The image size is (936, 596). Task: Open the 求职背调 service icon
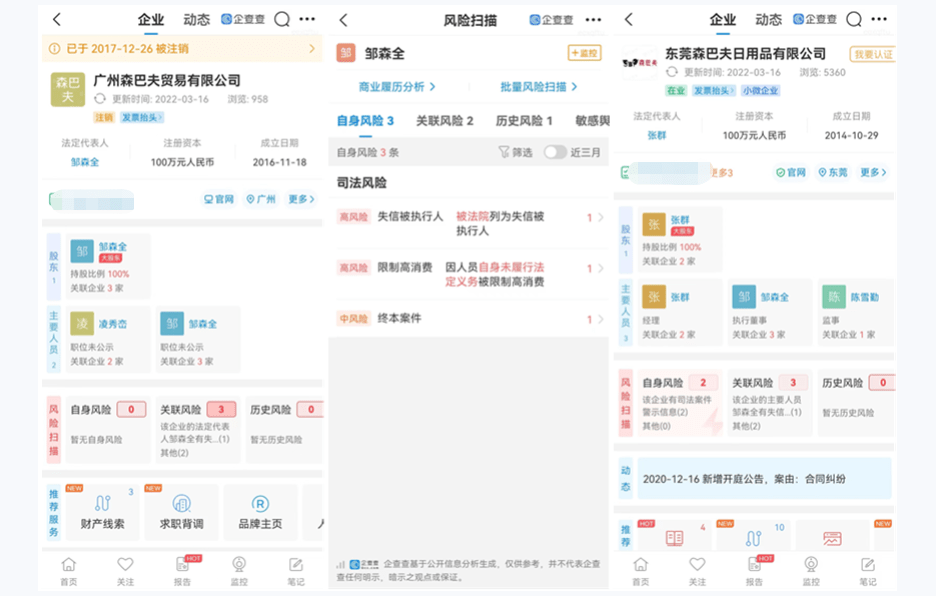click(181, 512)
